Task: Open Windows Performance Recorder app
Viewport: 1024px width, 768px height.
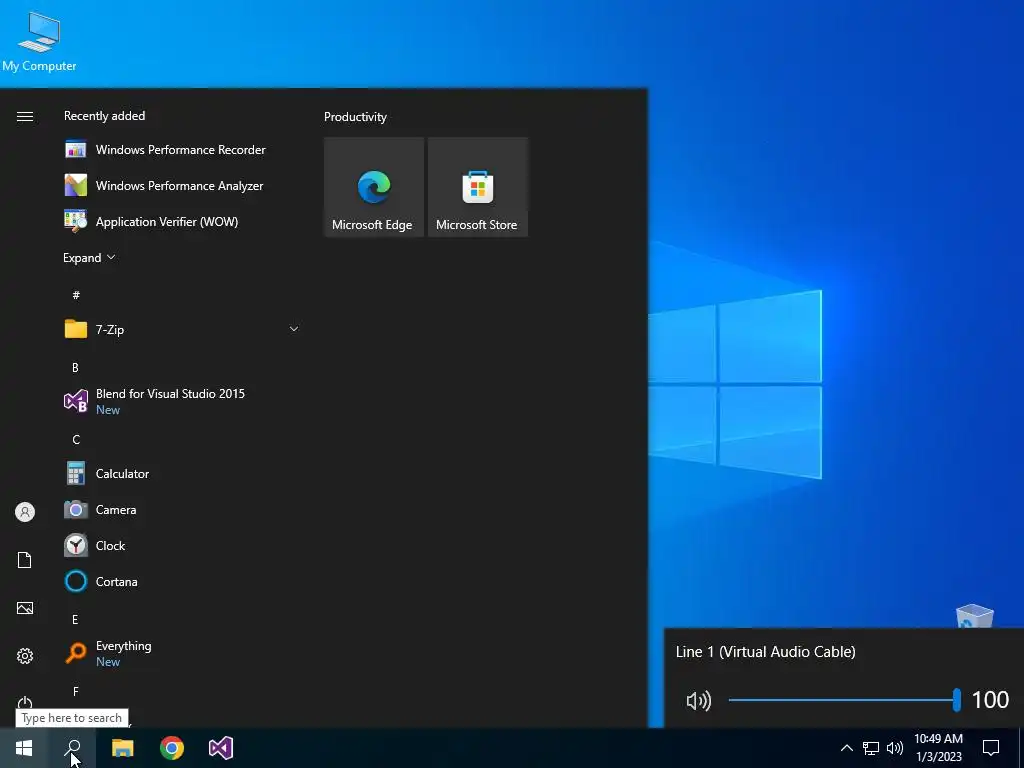Action: (x=182, y=150)
